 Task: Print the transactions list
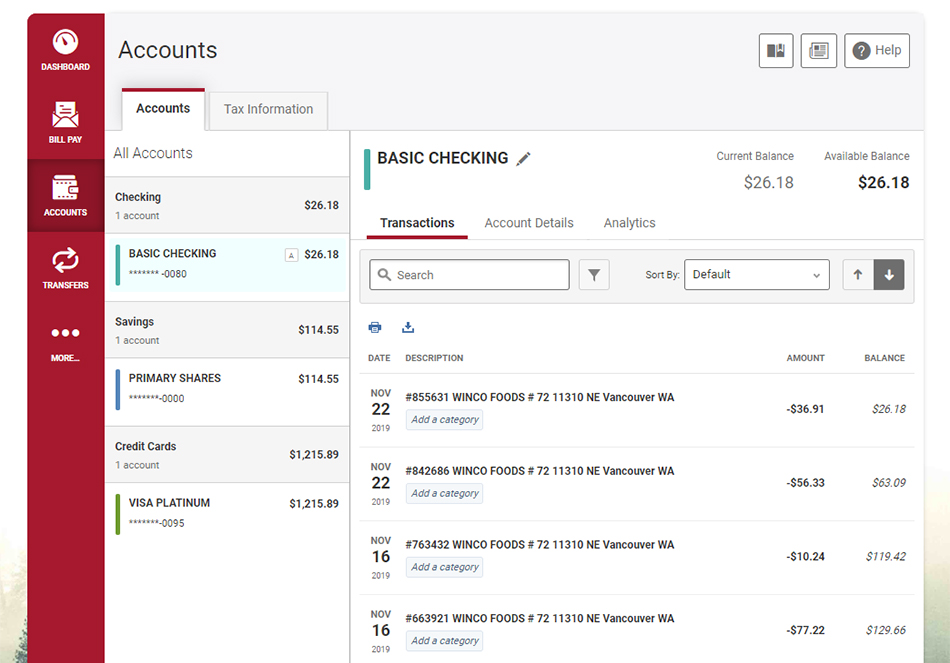[x=375, y=327]
